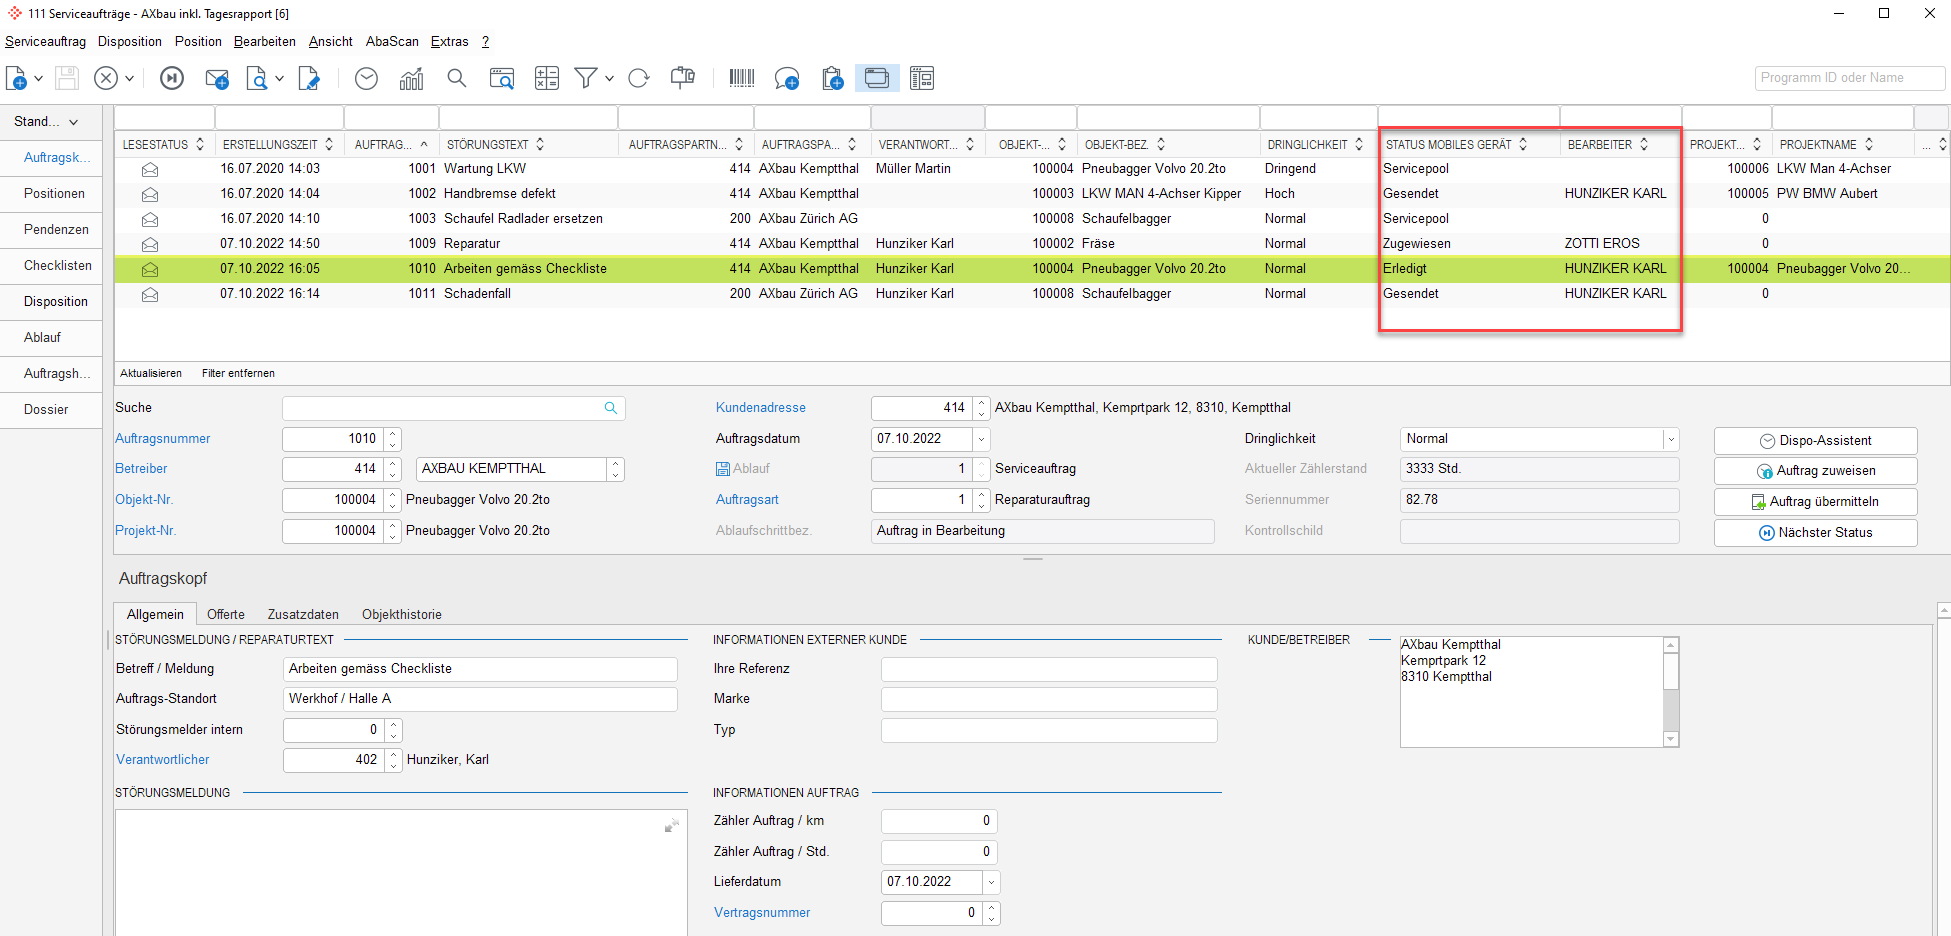Click the speech bubble plus icon
This screenshot has width=1951, height=936.
(x=787, y=78)
